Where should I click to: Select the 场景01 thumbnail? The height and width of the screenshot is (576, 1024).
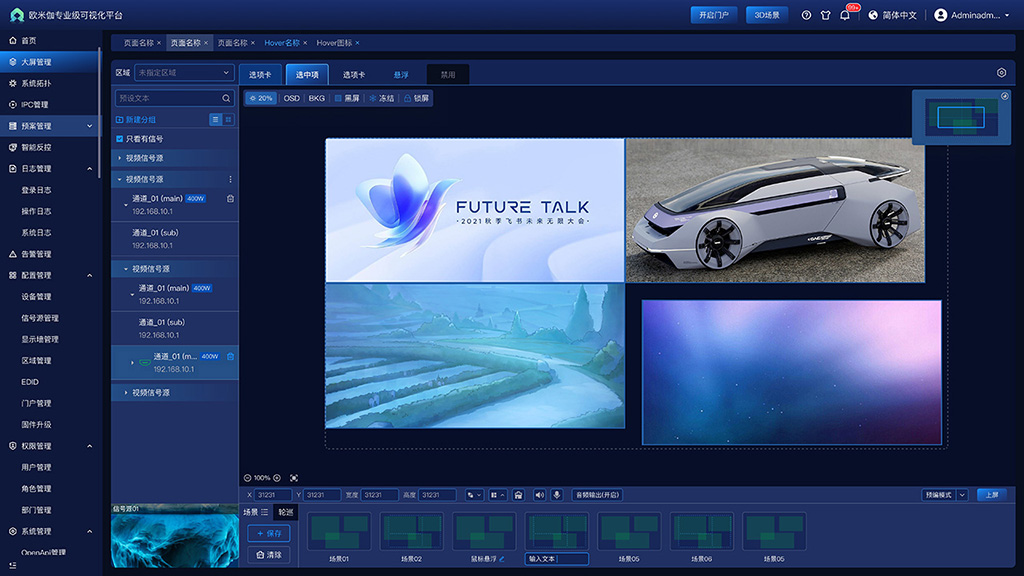[339, 531]
